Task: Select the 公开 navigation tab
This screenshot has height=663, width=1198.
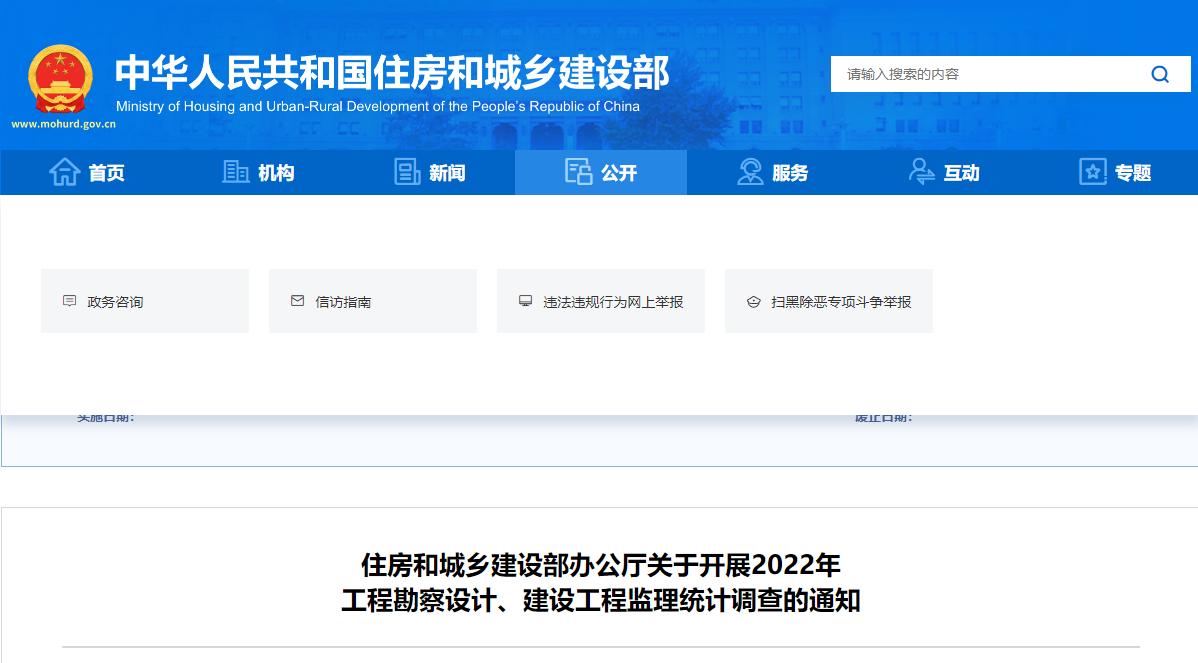Action: [601, 173]
